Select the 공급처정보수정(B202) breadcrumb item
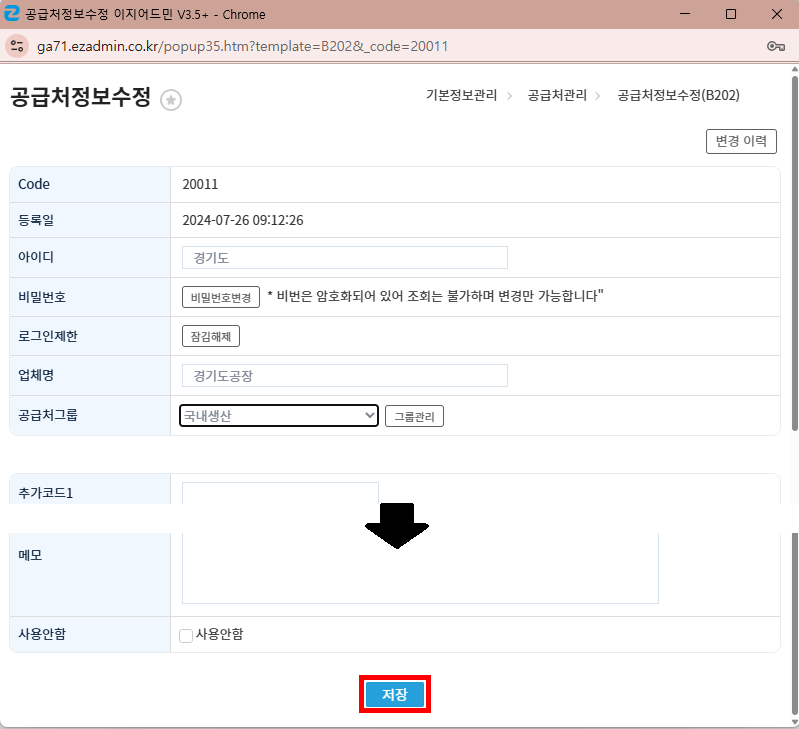 coord(678,96)
